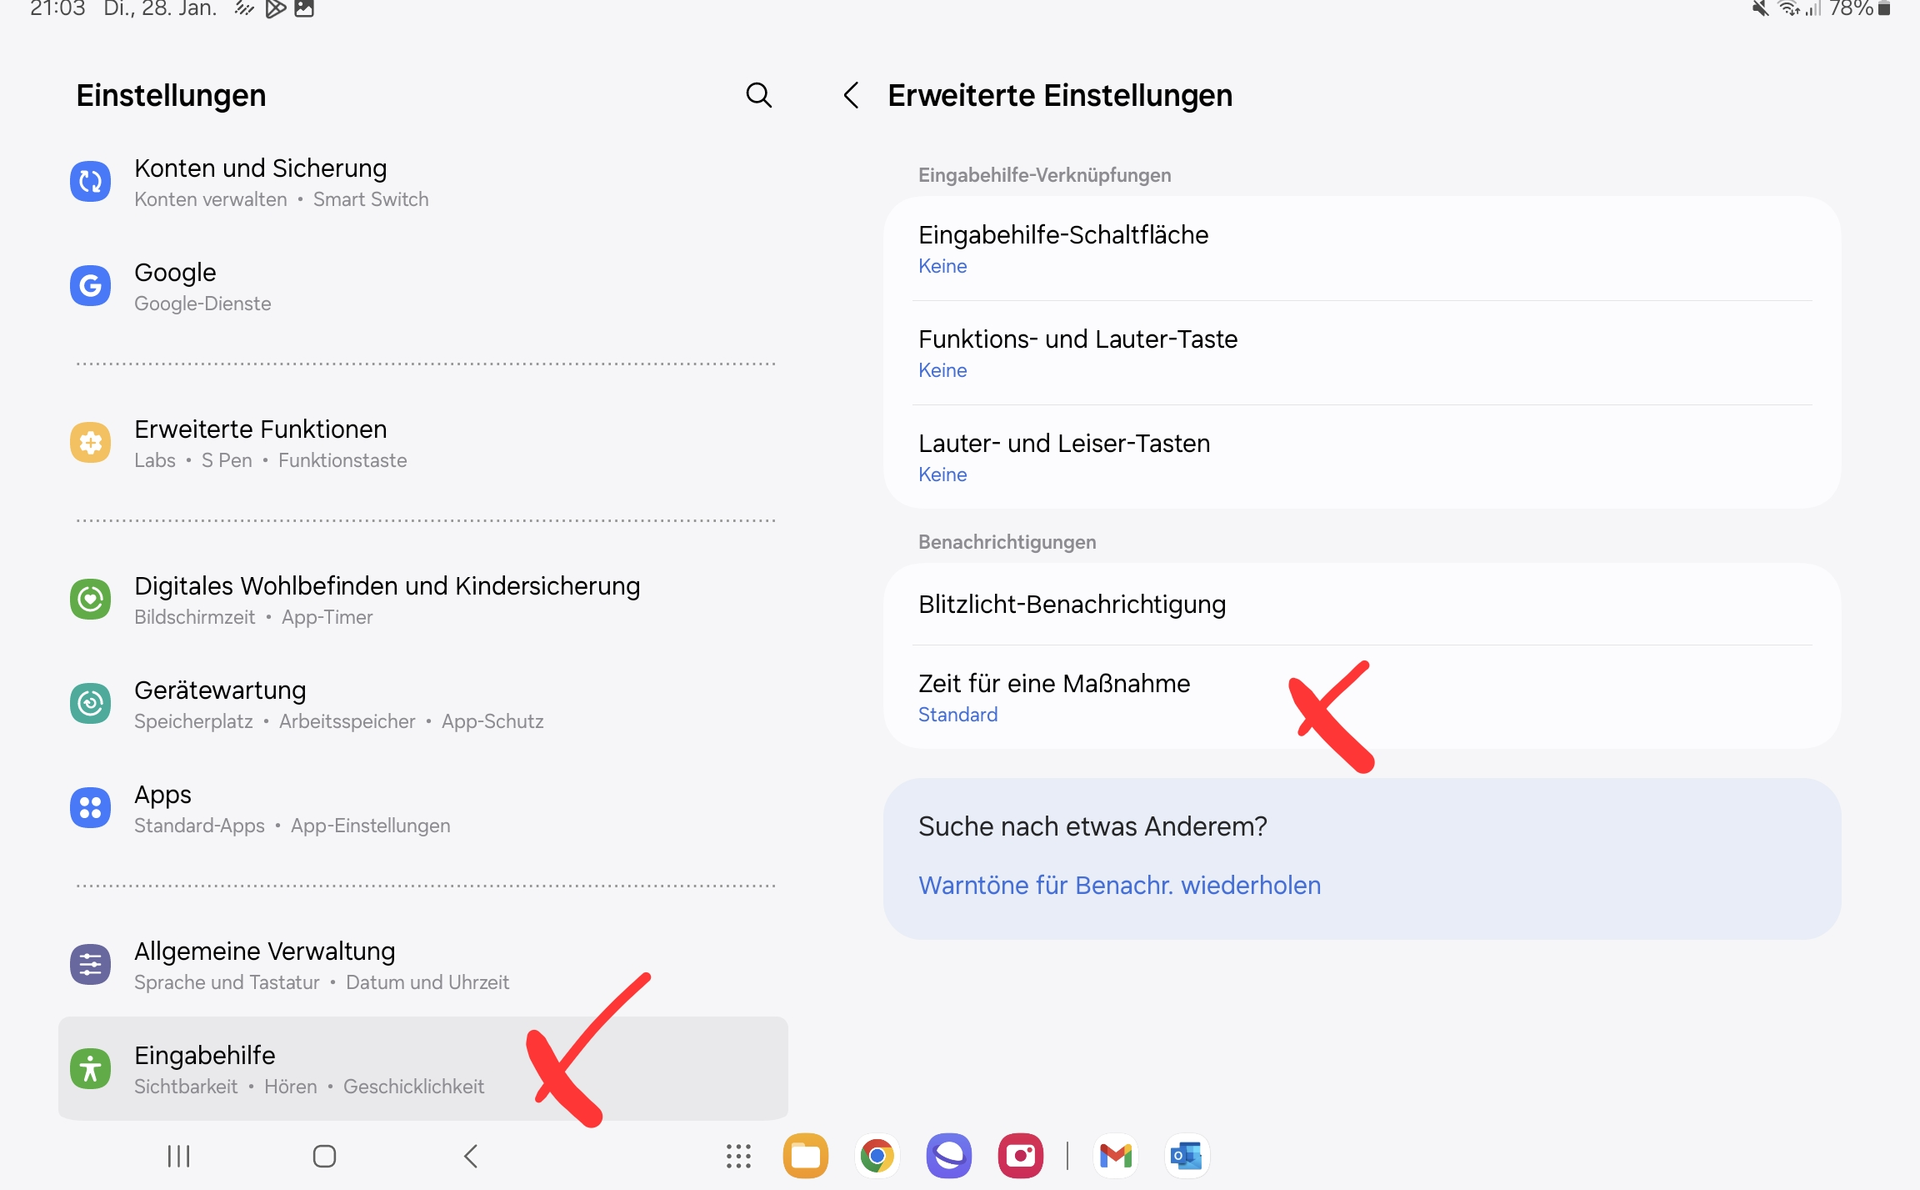Open recent apps via navigation bar
Screen dimensions: 1920x1190
pyautogui.click(x=179, y=1156)
